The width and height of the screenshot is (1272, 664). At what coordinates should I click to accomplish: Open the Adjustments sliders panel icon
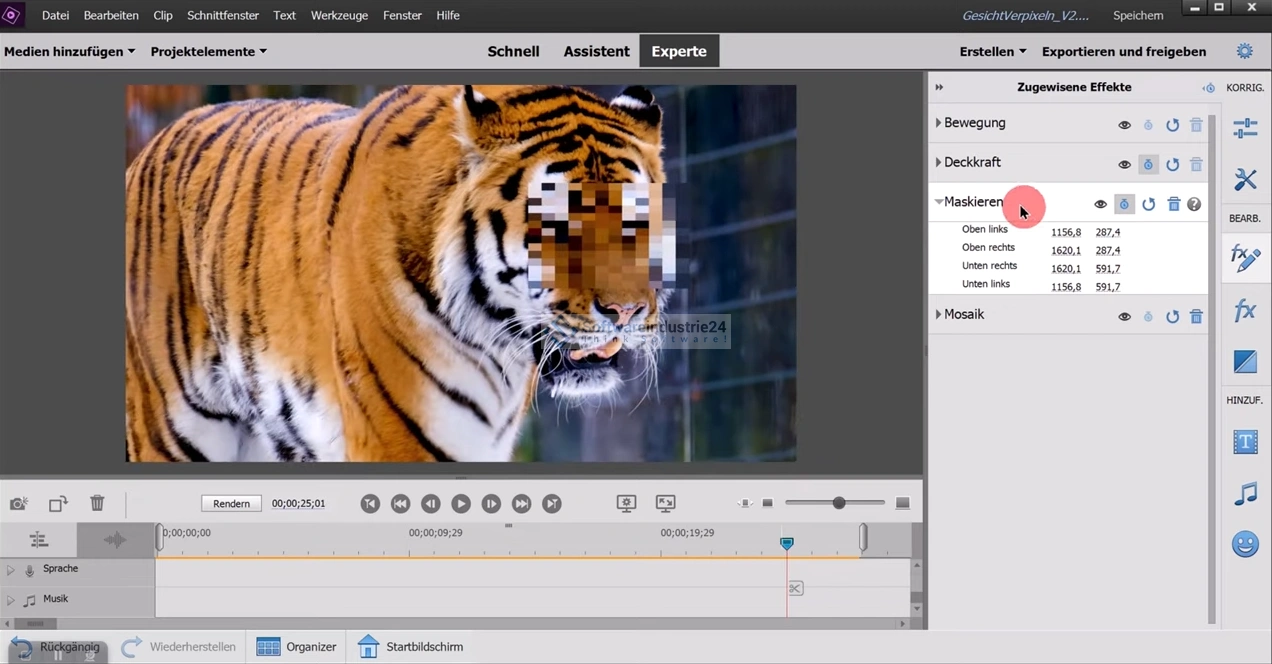coord(1245,128)
